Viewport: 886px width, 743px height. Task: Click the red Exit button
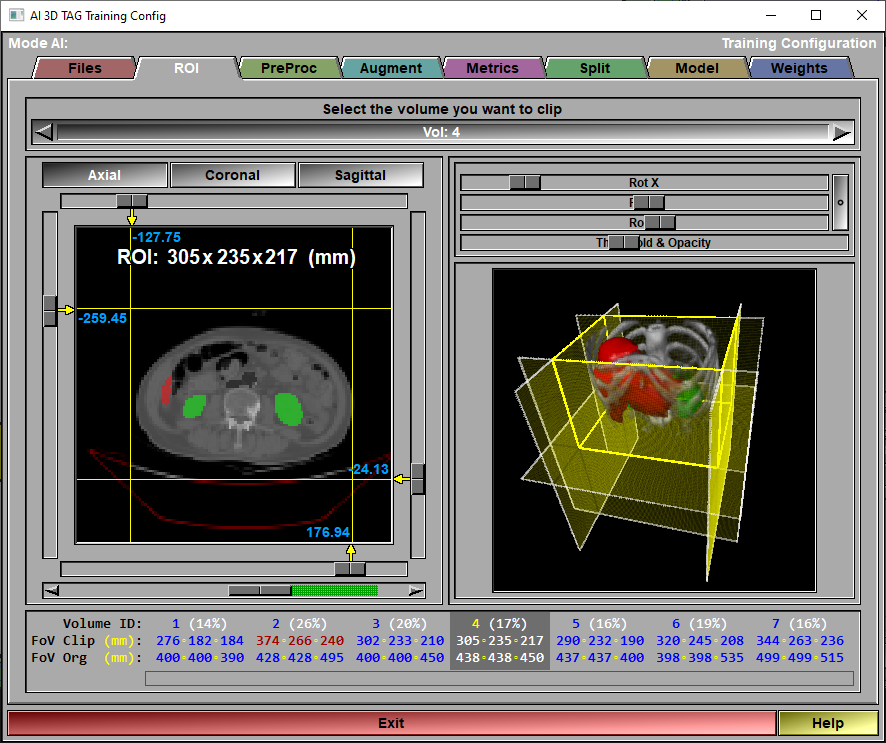(x=392, y=723)
